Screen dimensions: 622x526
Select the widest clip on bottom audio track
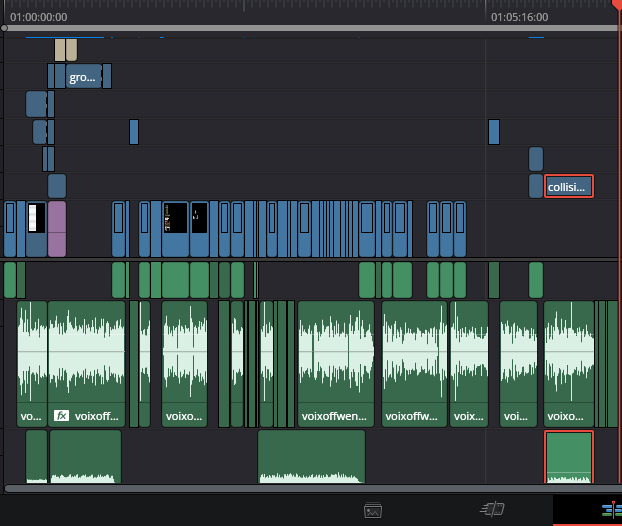[x=311, y=457]
